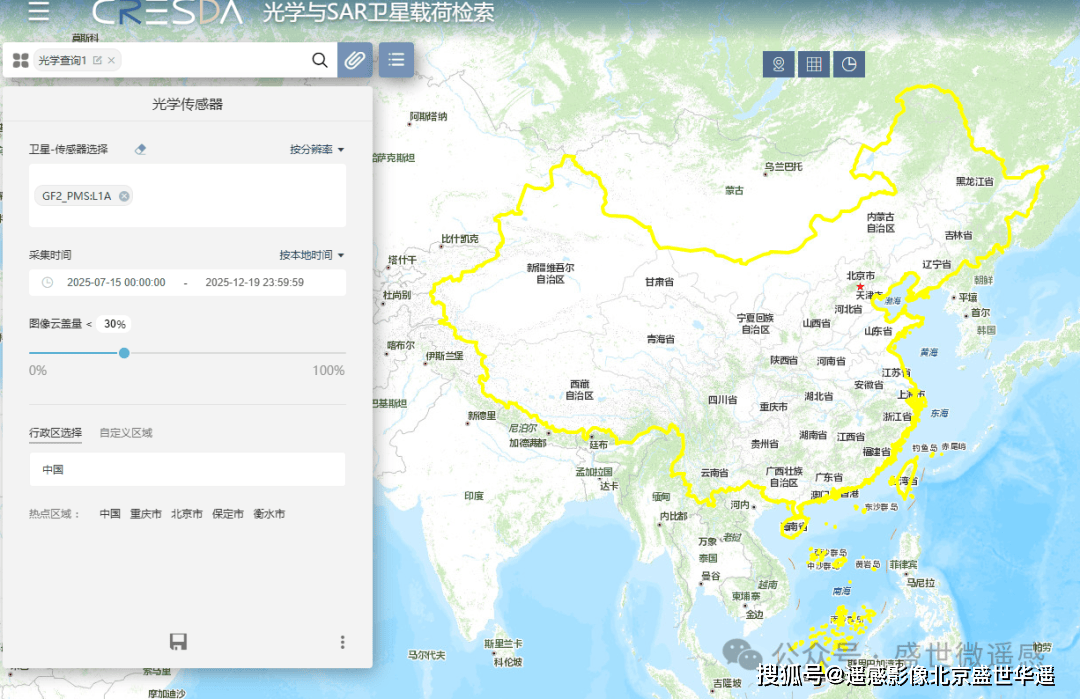The image size is (1080, 699).
Task: Expand the 按本地时间 time mode dropdown
Action: tap(311, 255)
